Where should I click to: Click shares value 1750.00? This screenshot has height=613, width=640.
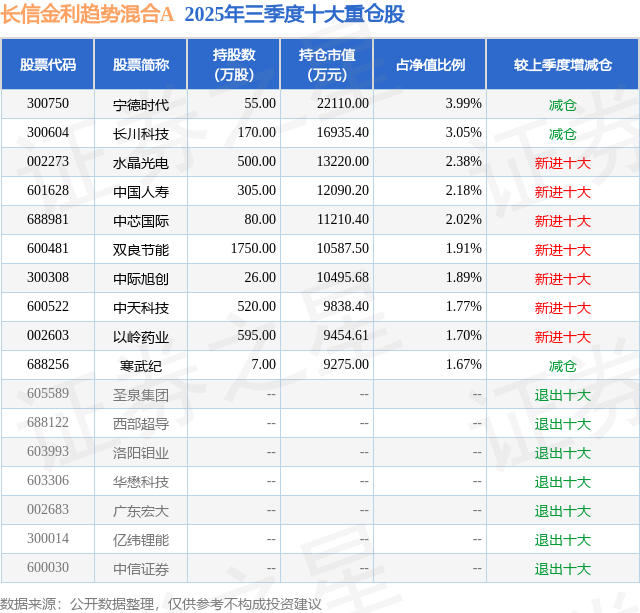(x=253, y=249)
